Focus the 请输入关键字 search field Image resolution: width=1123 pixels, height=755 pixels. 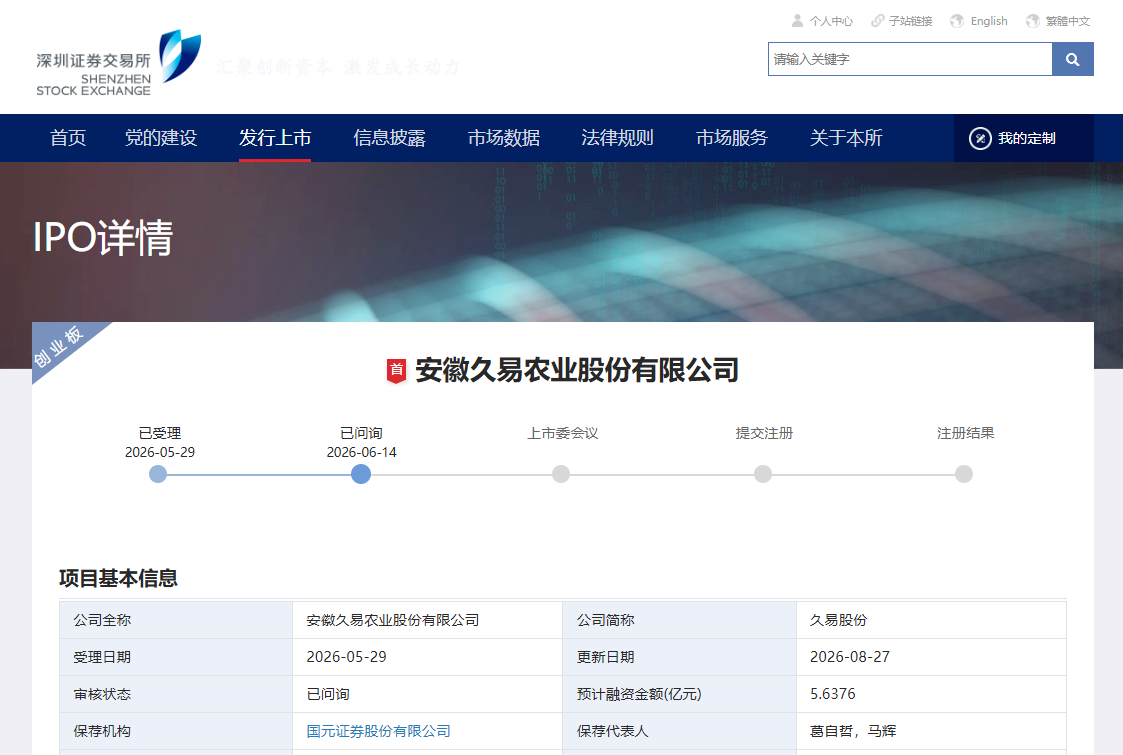click(910, 59)
